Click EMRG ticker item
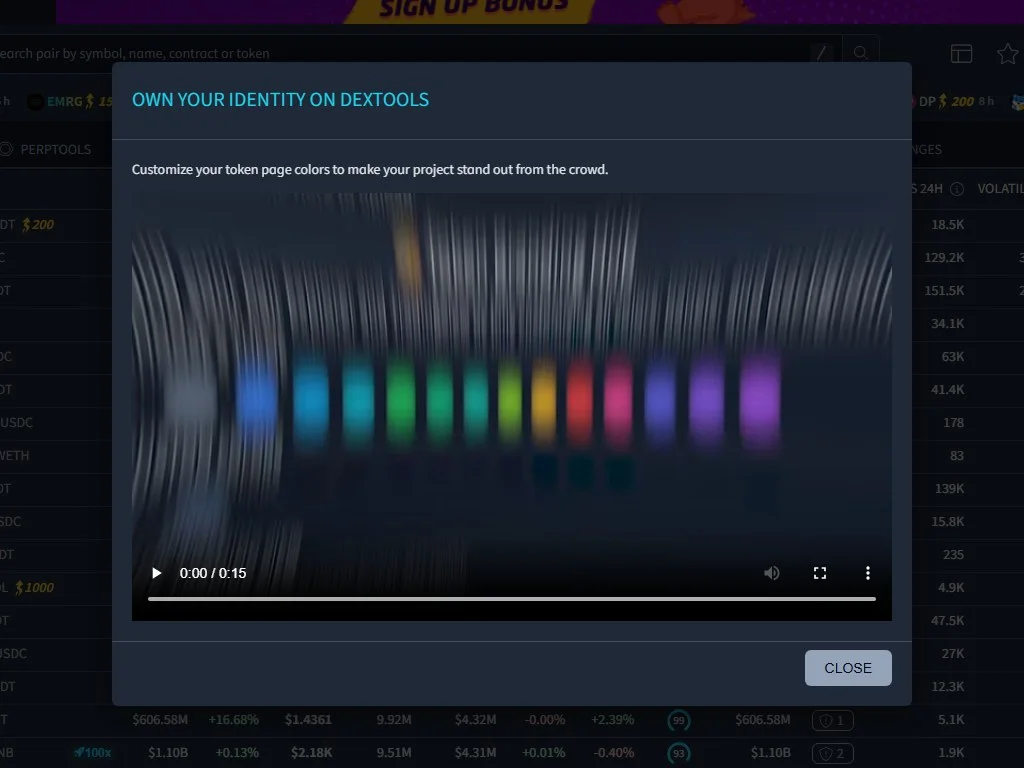The width and height of the screenshot is (1024, 768). (70, 101)
